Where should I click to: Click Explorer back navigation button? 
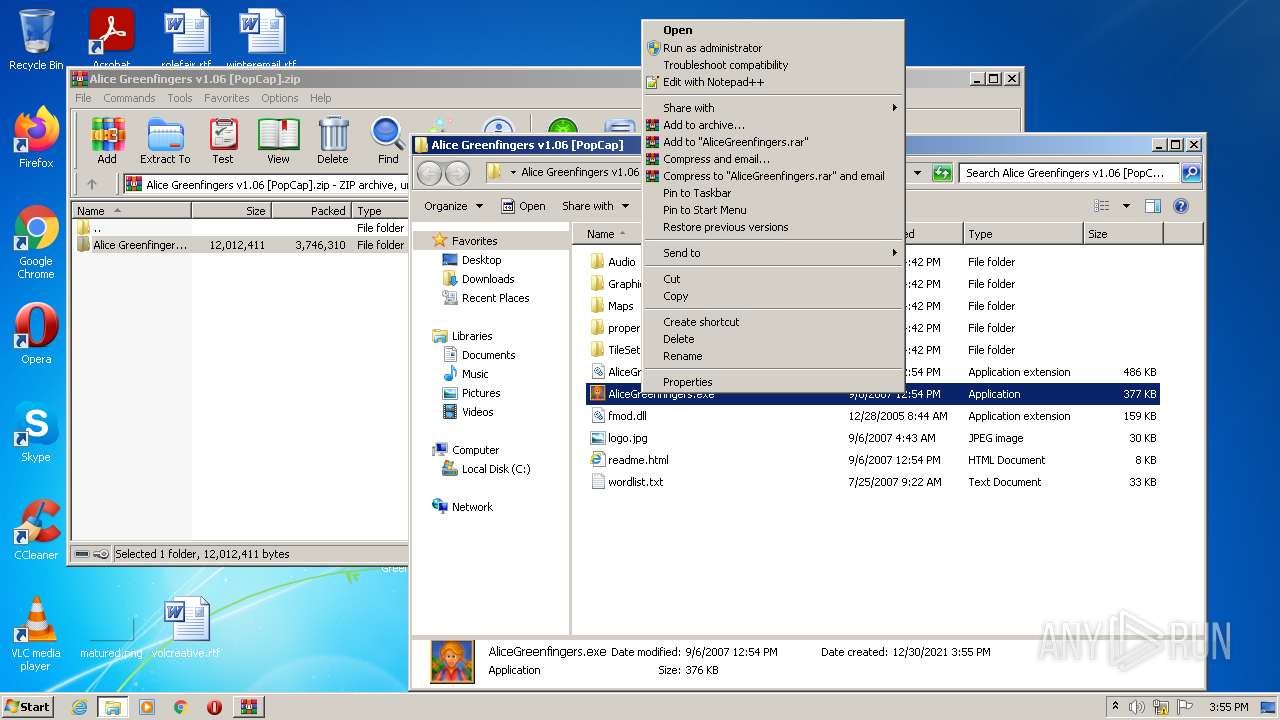pos(430,173)
